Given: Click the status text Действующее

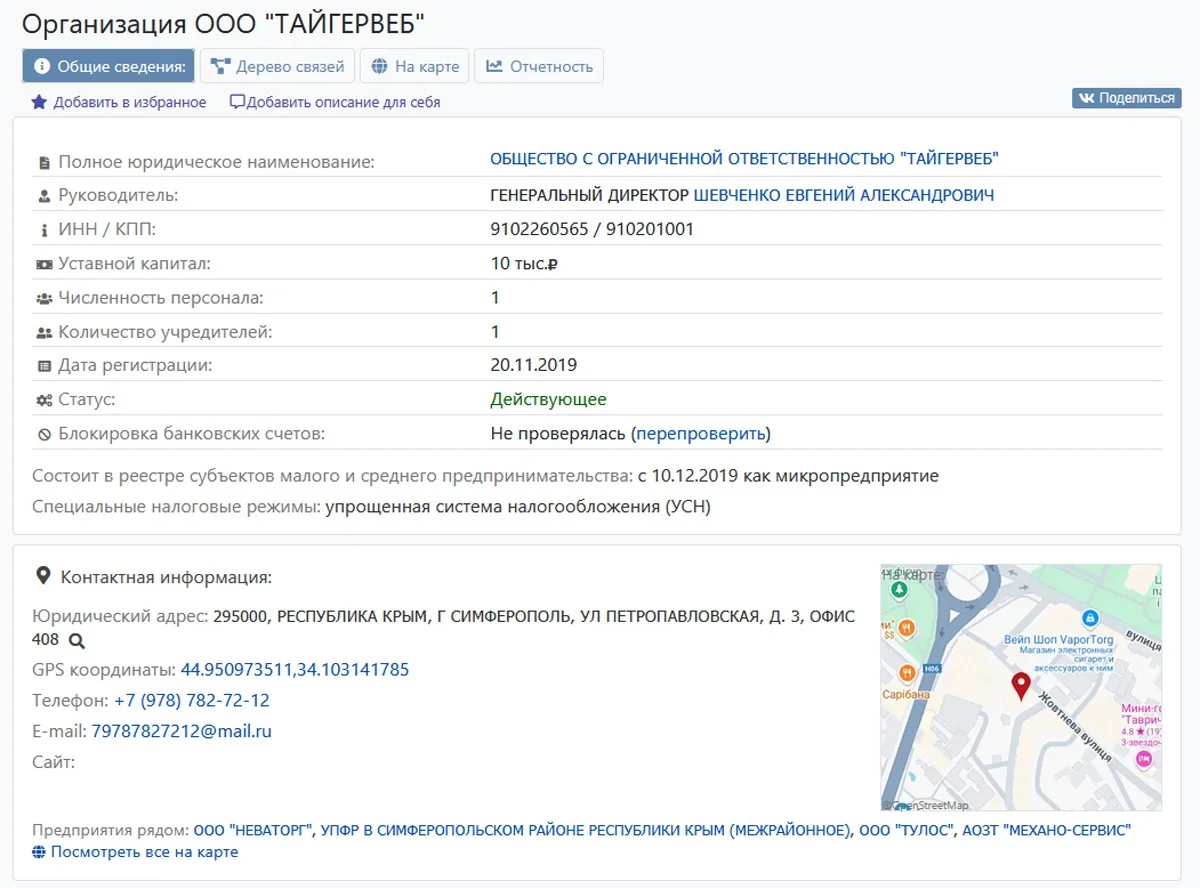Looking at the screenshot, I should click(x=548, y=399).
